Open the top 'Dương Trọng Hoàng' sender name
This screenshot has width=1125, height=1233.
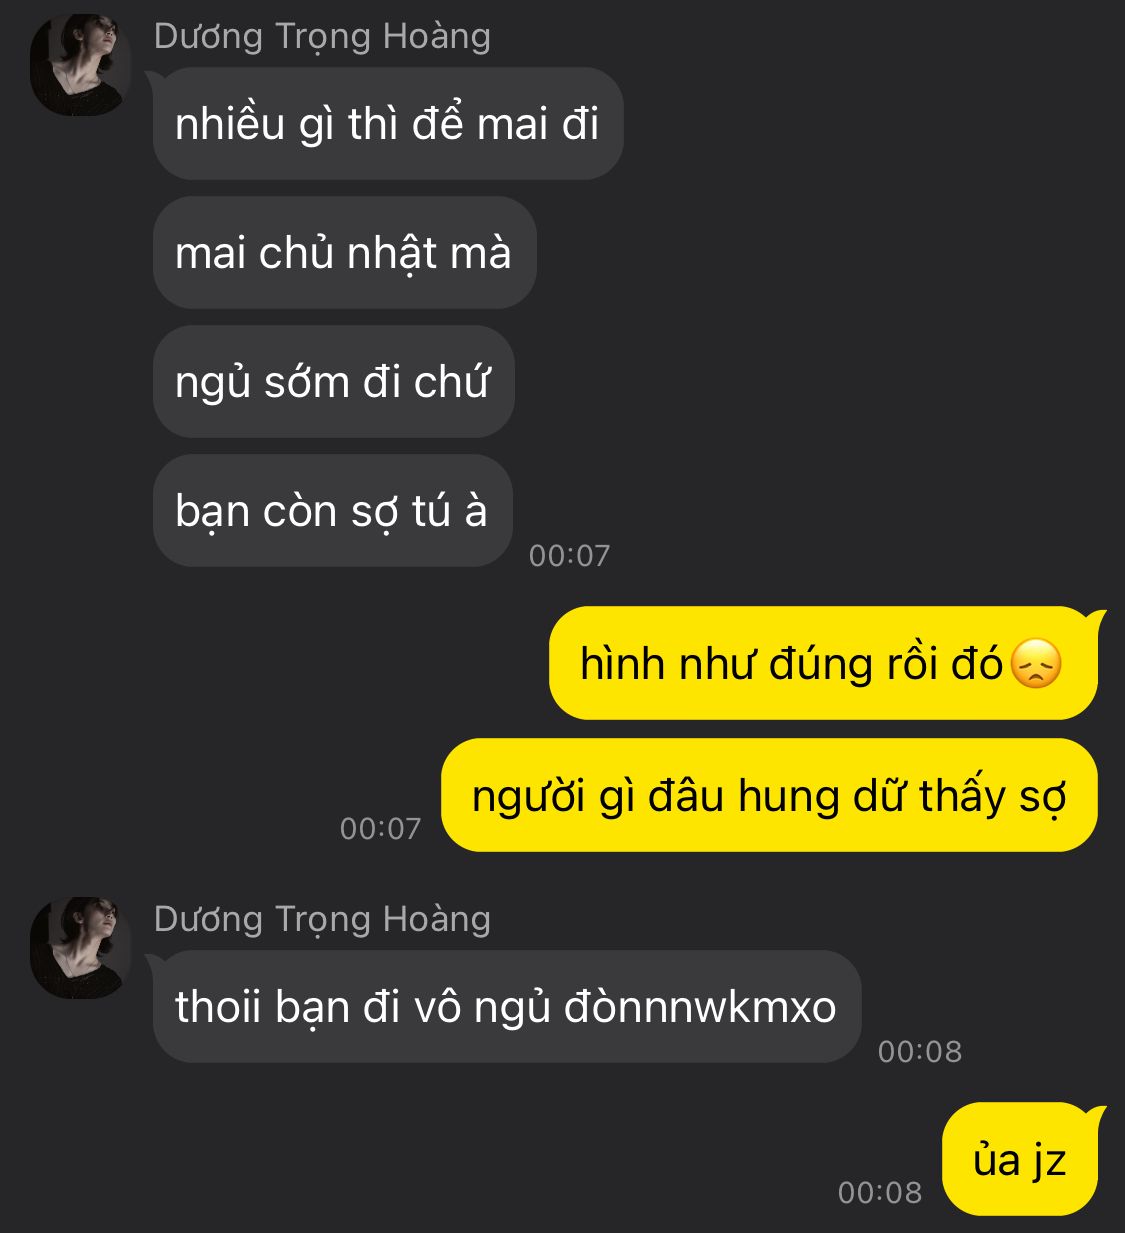pos(322,36)
